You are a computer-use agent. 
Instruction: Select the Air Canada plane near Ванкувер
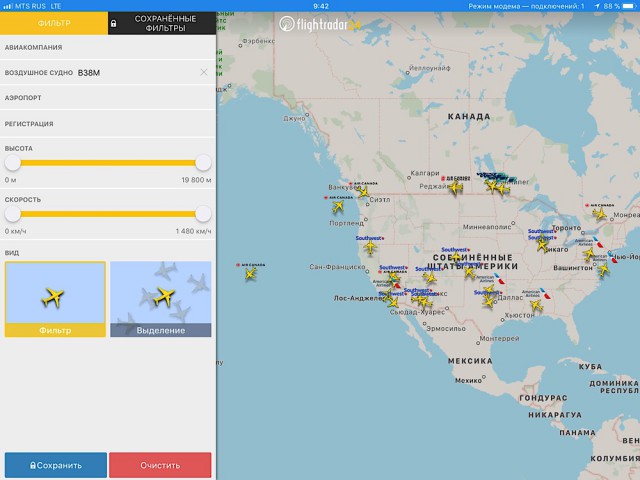(x=362, y=191)
